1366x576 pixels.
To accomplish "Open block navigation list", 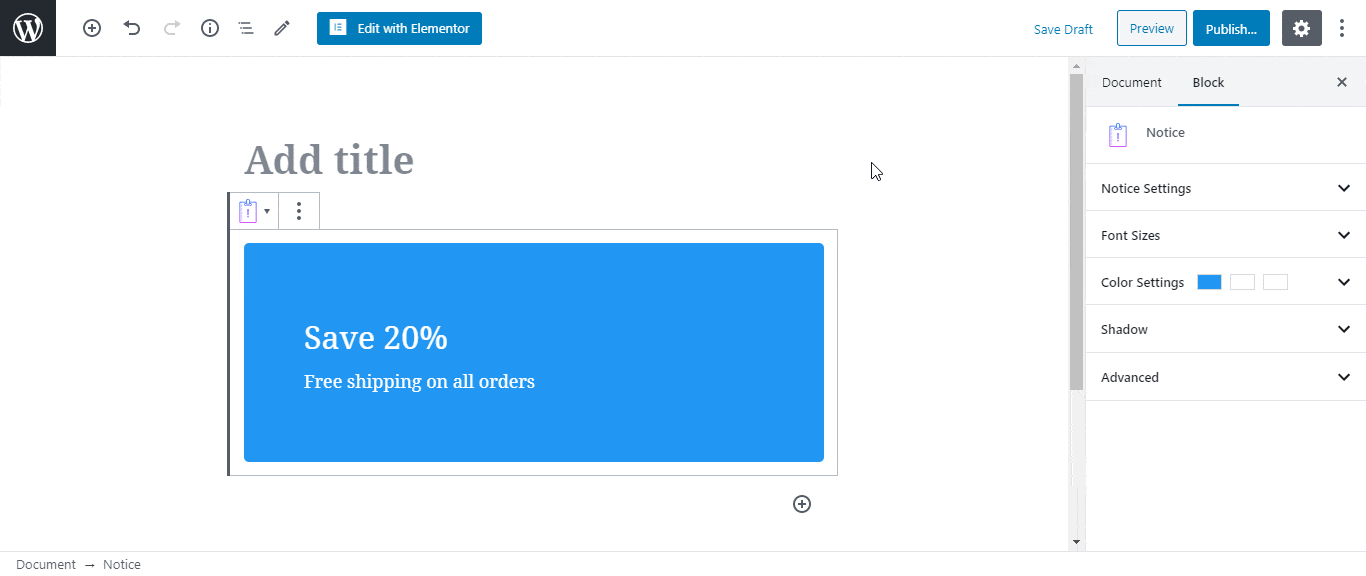I will click(x=246, y=29).
